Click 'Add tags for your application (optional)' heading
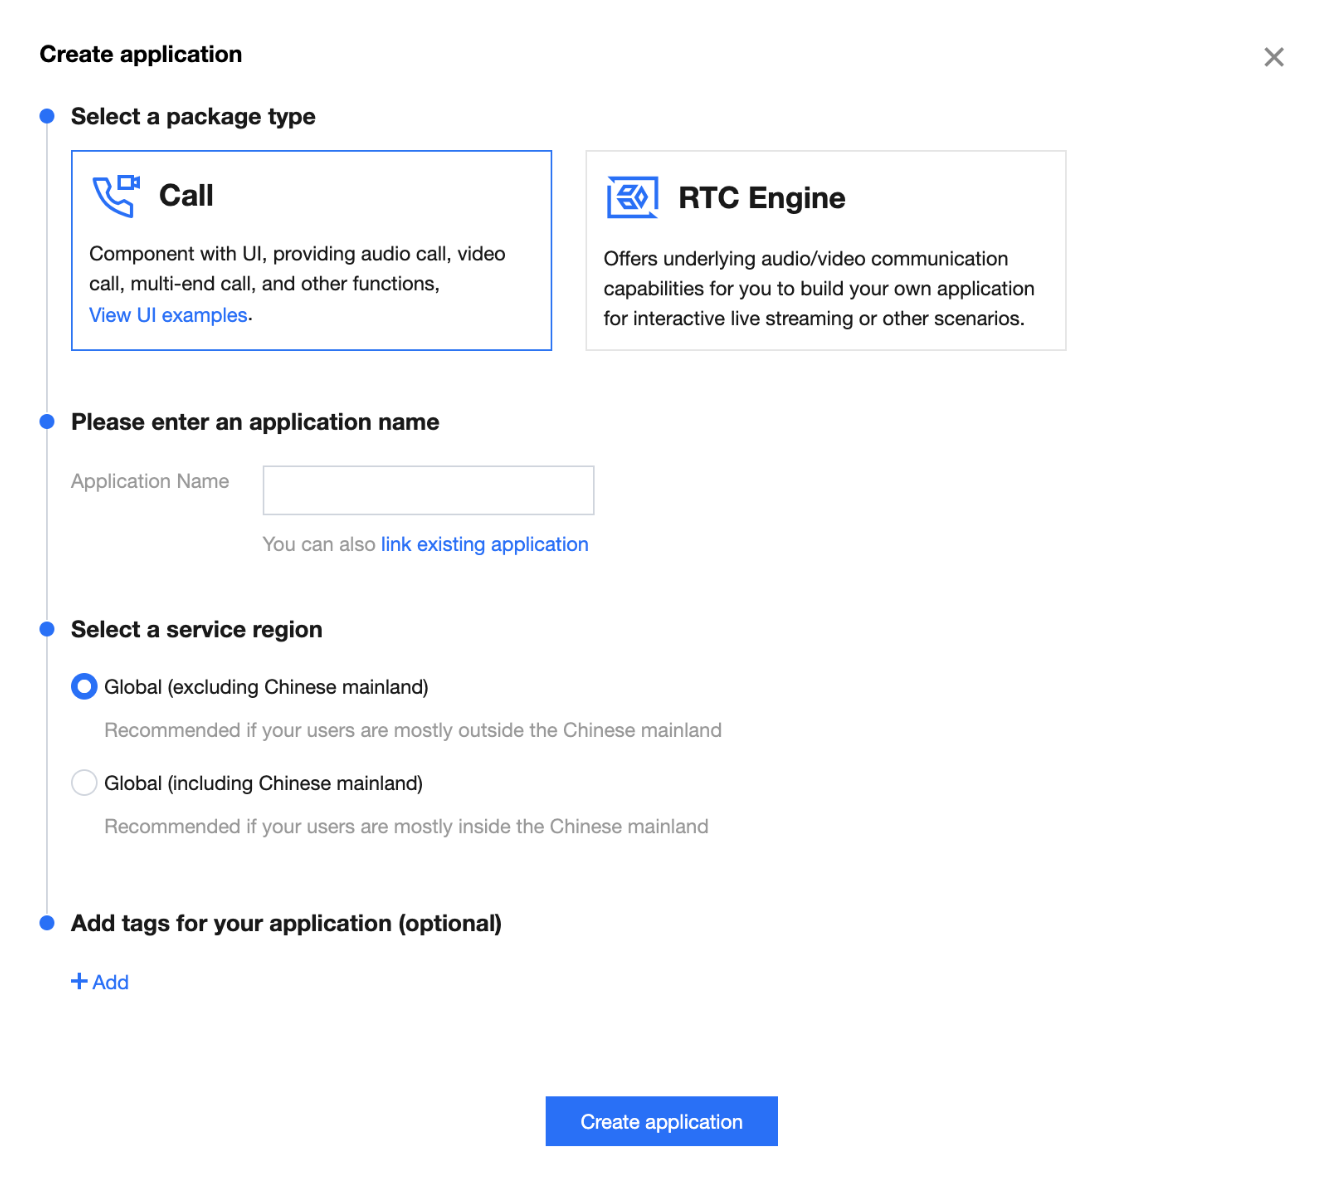 point(286,923)
